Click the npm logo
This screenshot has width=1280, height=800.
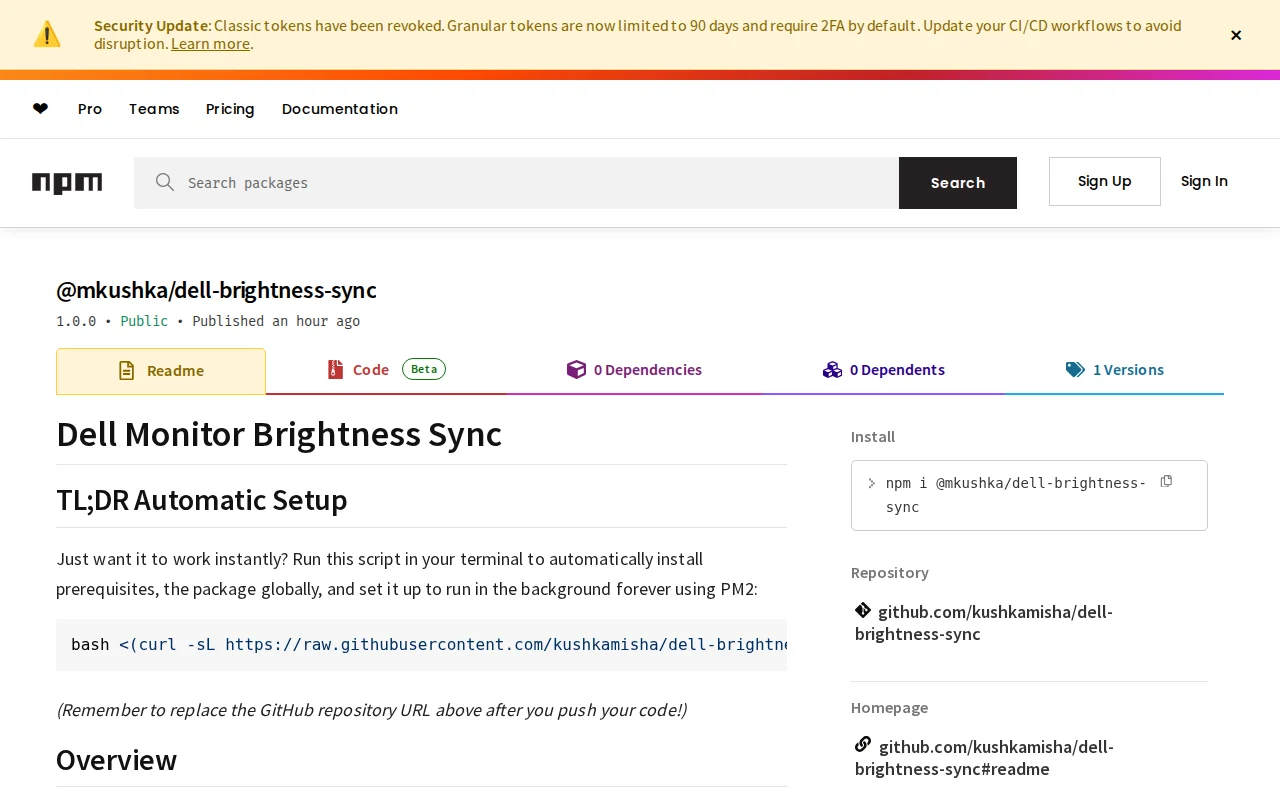coord(67,183)
